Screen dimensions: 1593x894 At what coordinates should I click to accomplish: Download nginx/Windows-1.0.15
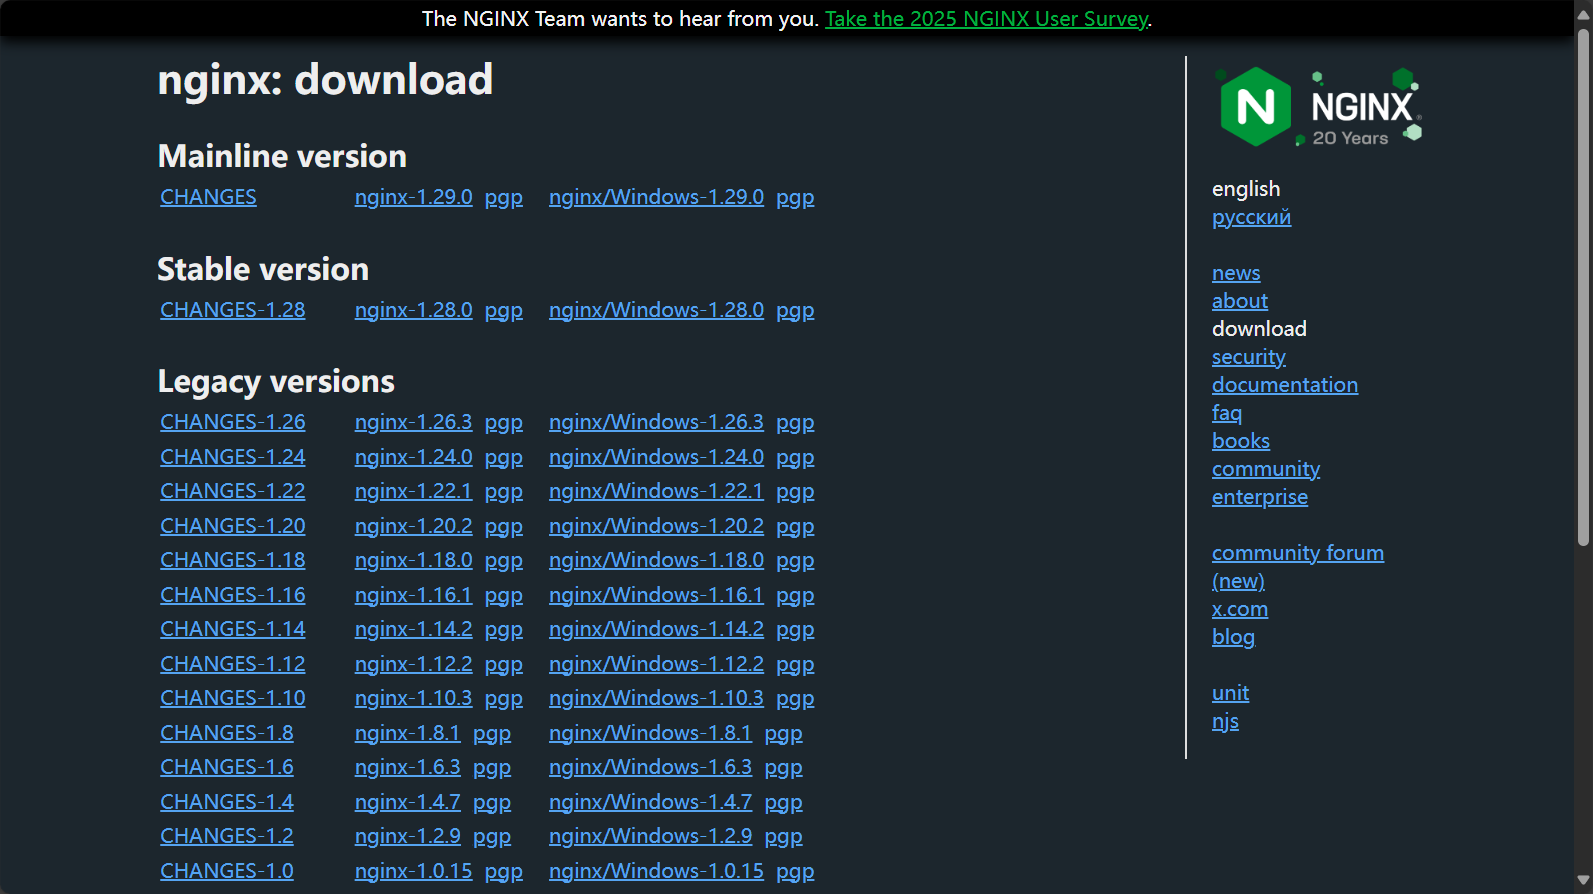(x=656, y=871)
